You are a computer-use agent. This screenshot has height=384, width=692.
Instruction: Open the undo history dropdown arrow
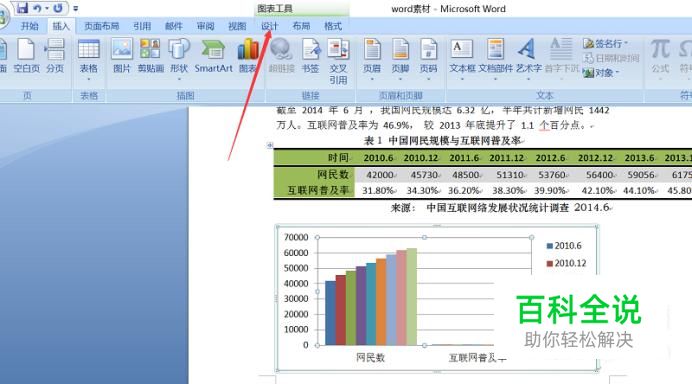[x=46, y=8]
